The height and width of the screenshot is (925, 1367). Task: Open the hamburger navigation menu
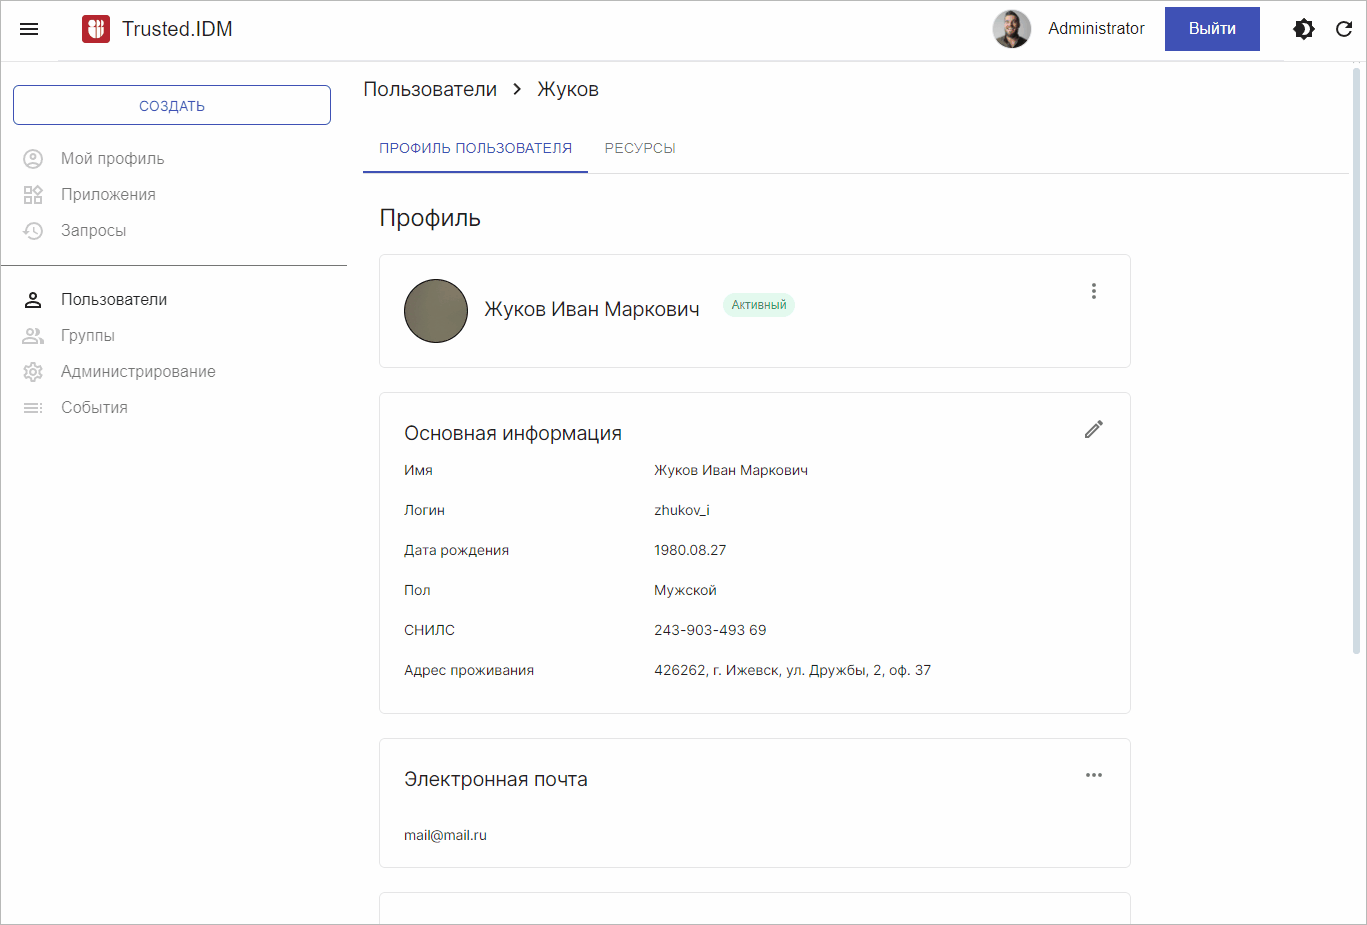pyautogui.click(x=28, y=29)
